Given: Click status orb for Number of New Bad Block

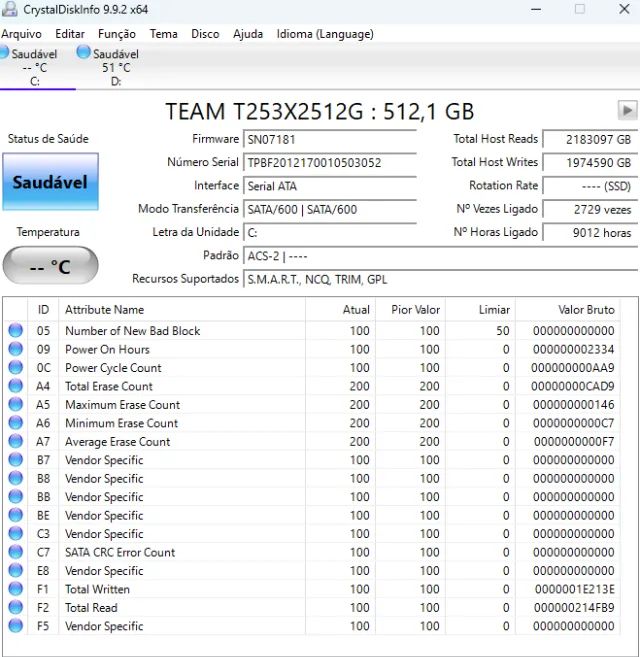Looking at the screenshot, I should [16, 330].
